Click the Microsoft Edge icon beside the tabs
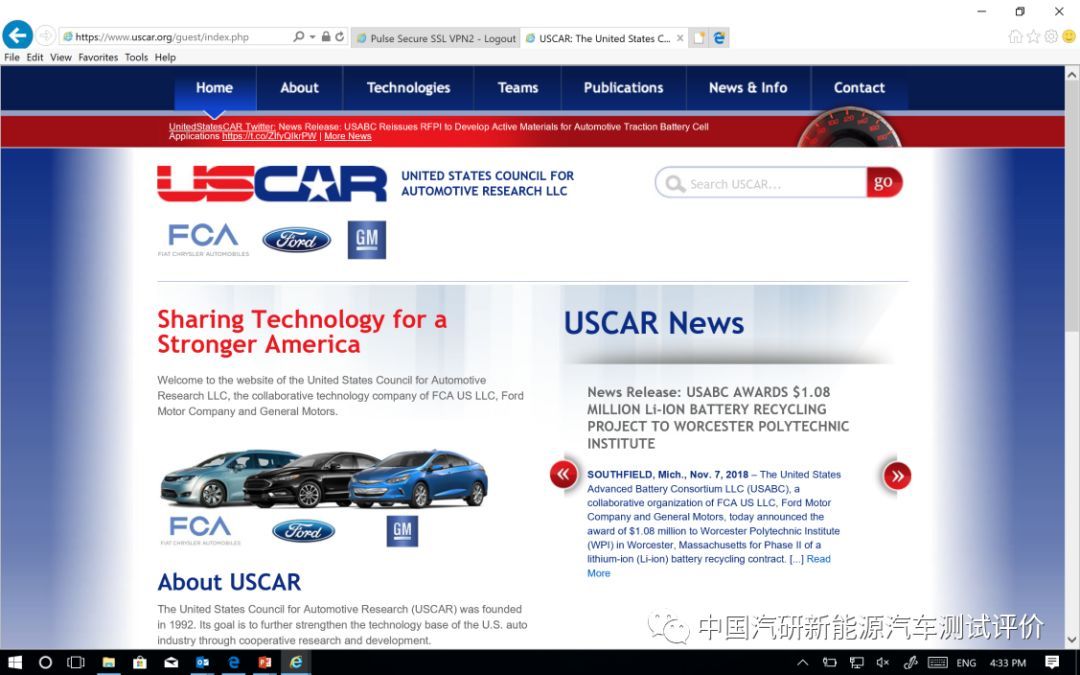Image resolution: width=1080 pixels, height=675 pixels. 719,38
